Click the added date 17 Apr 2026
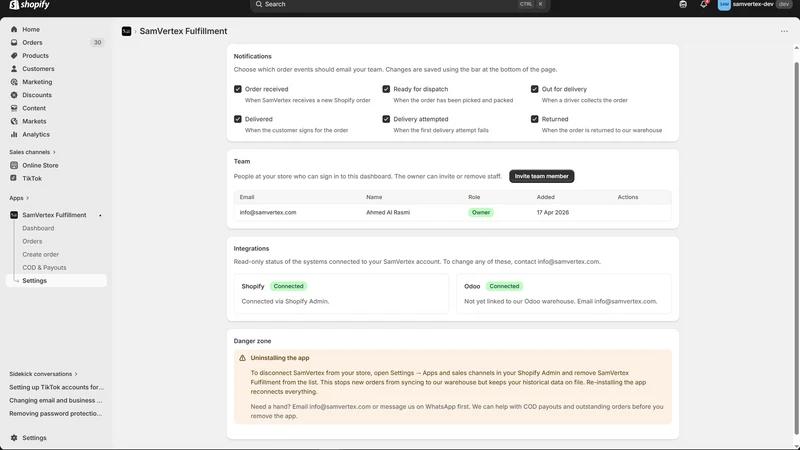Screen dimensions: 800x450 (x=553, y=212)
